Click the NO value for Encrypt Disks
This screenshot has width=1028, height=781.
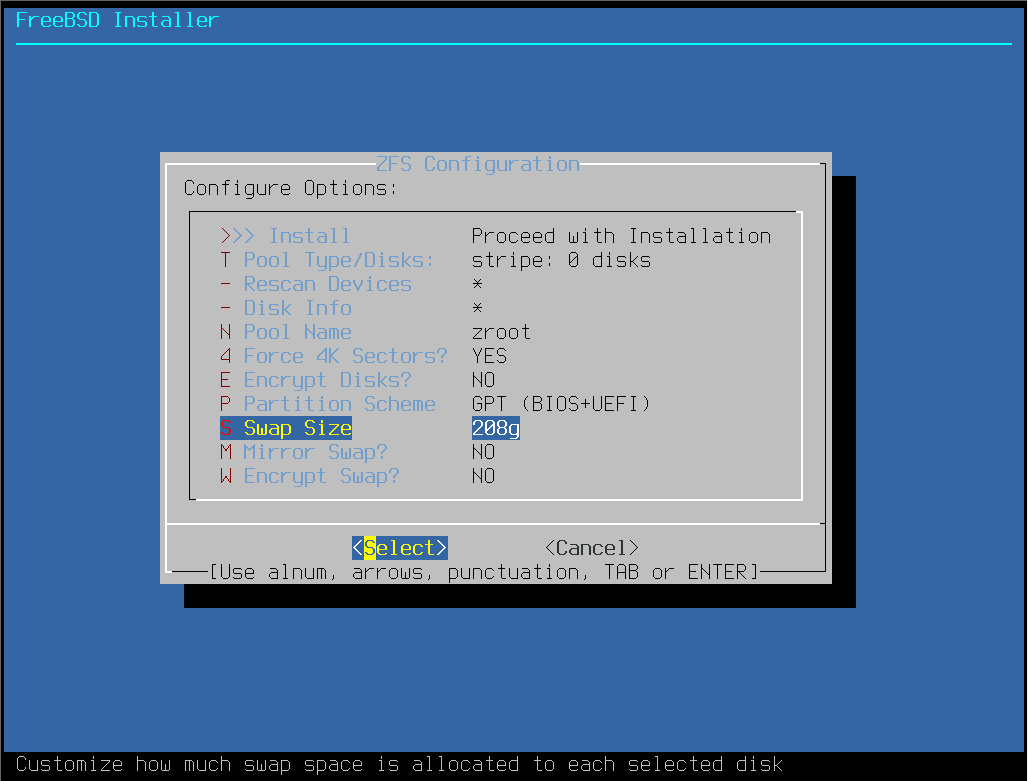pos(483,380)
